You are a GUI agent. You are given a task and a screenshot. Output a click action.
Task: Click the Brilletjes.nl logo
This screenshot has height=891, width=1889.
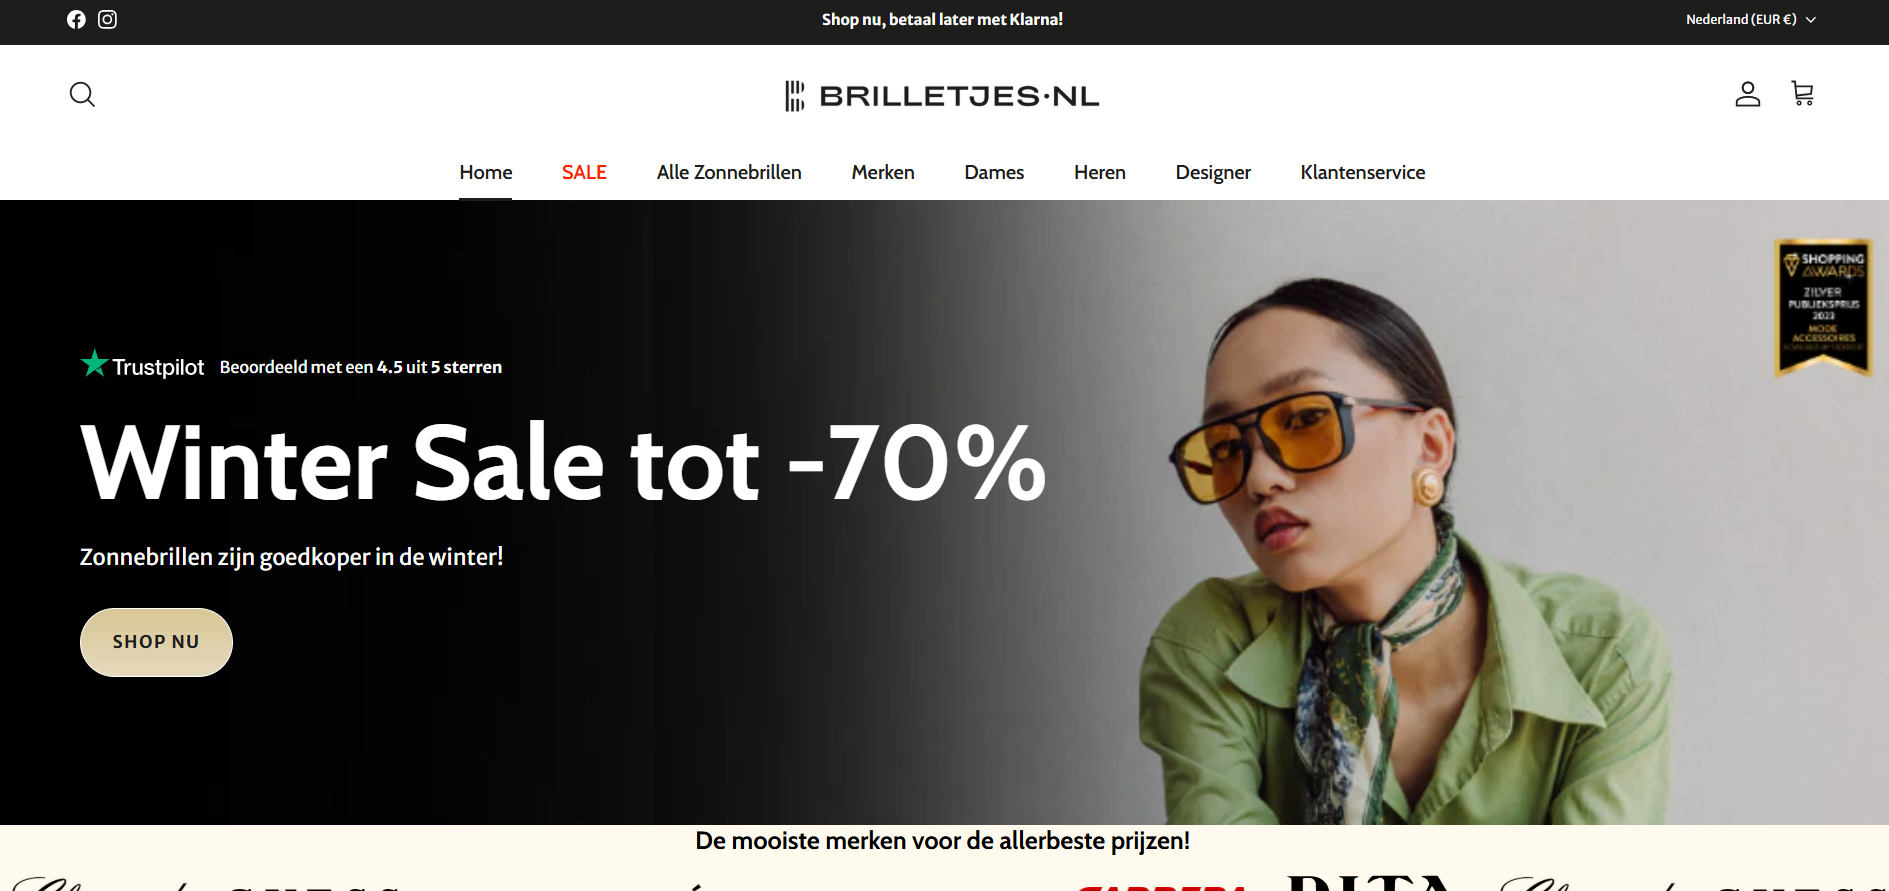[x=942, y=96]
